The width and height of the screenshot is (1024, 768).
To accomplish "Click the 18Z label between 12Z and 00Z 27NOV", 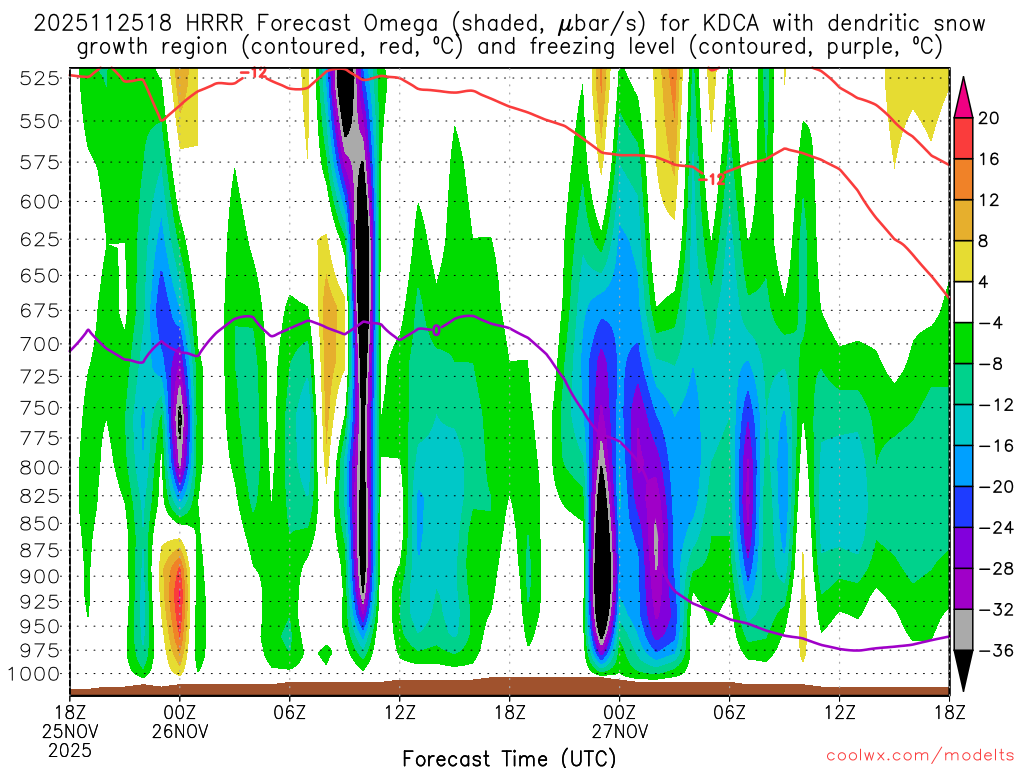I will (x=510, y=712).
